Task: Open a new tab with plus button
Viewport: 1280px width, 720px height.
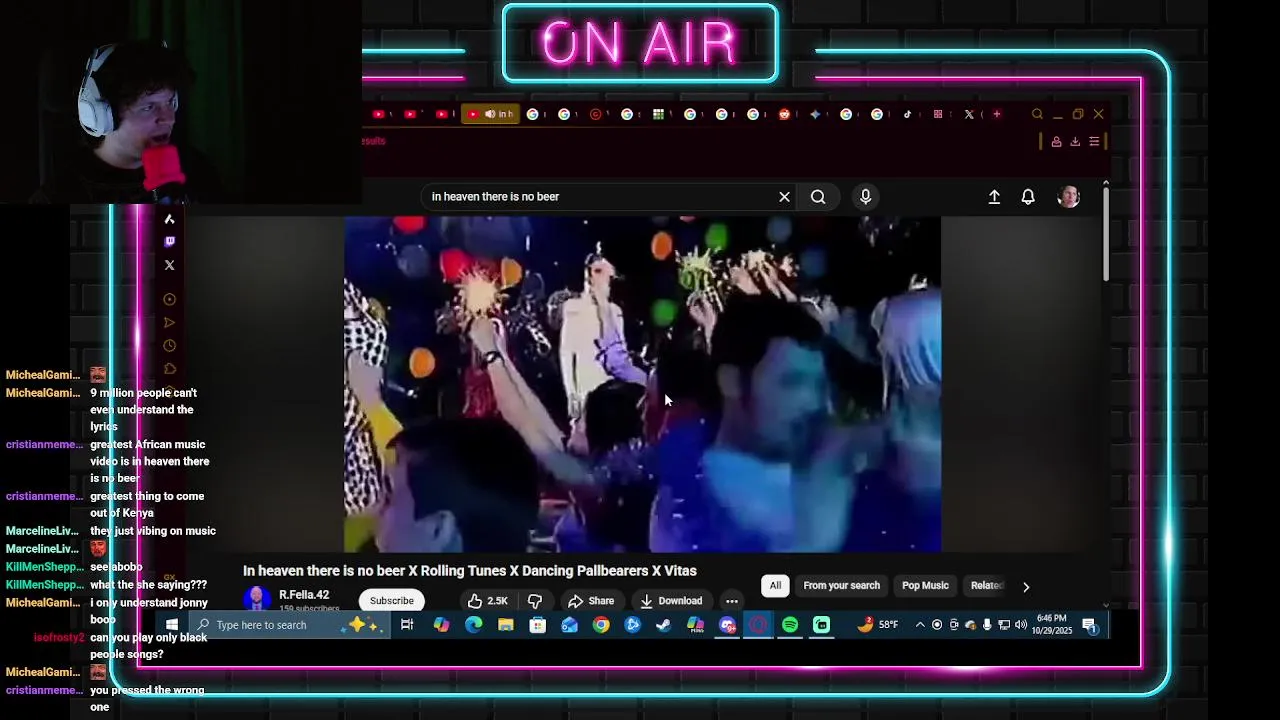Action: [996, 114]
